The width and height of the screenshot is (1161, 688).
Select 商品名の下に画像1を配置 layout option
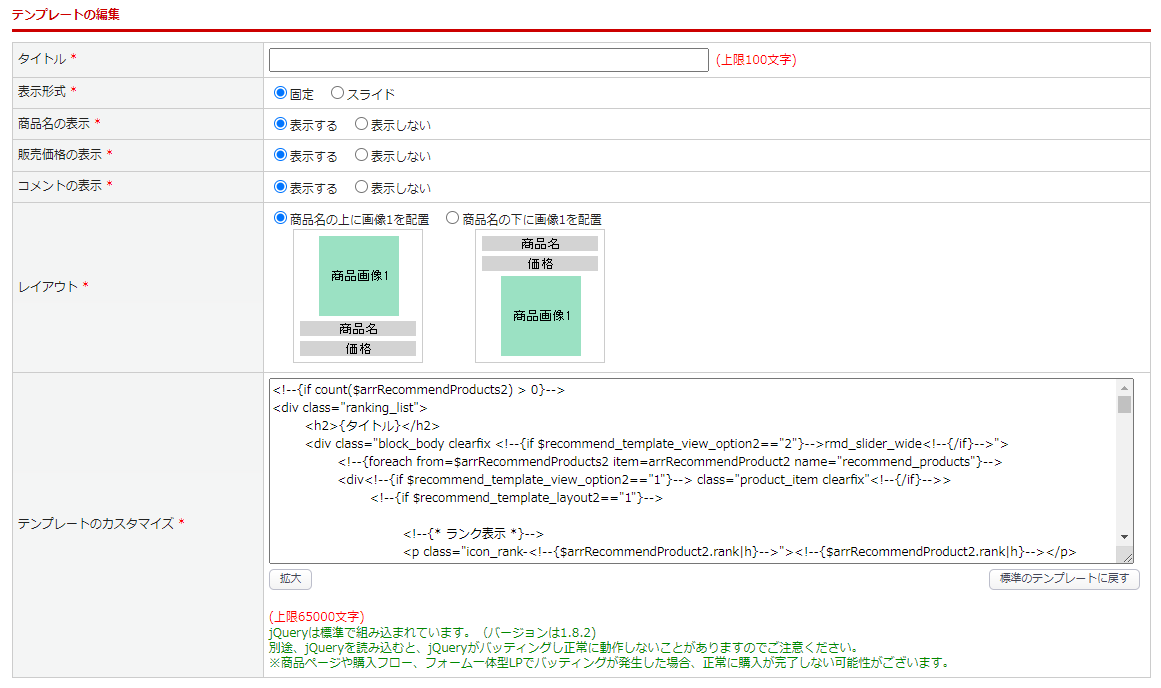tap(453, 218)
